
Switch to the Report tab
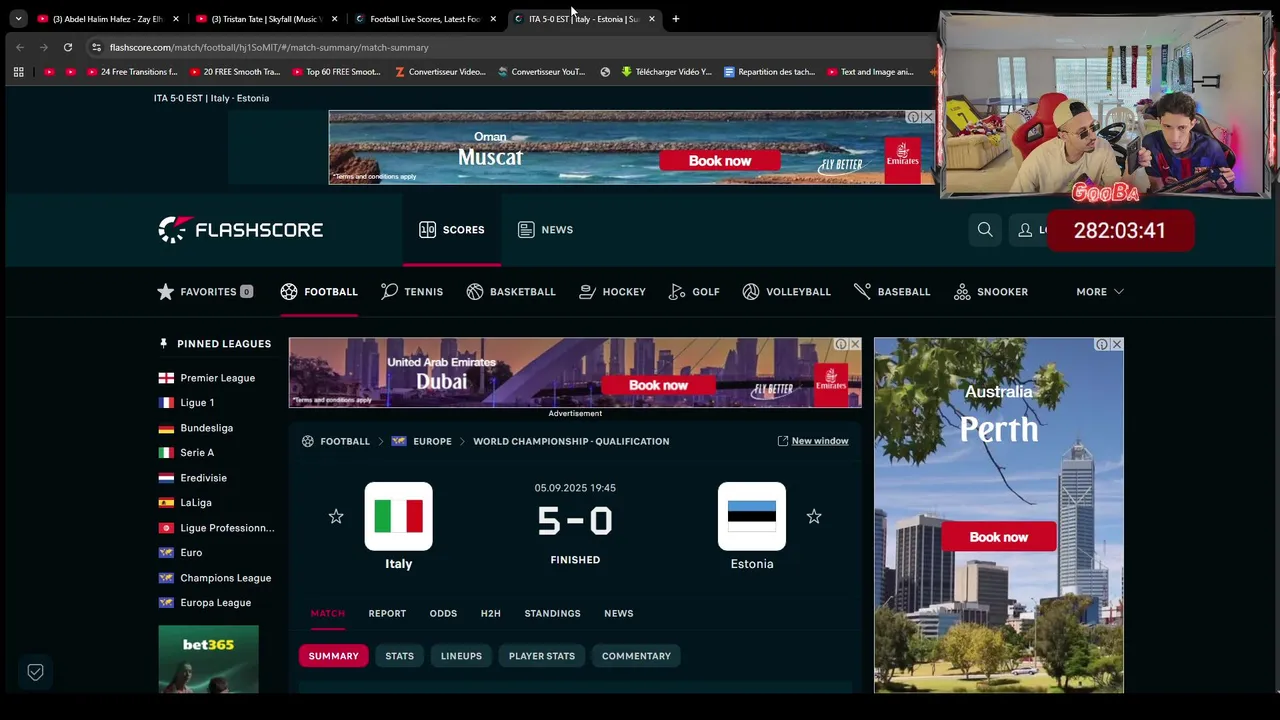point(387,613)
